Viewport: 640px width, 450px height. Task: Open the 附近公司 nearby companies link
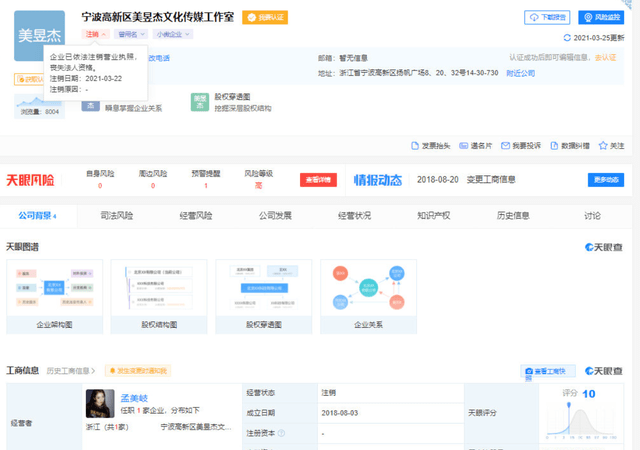click(520, 73)
